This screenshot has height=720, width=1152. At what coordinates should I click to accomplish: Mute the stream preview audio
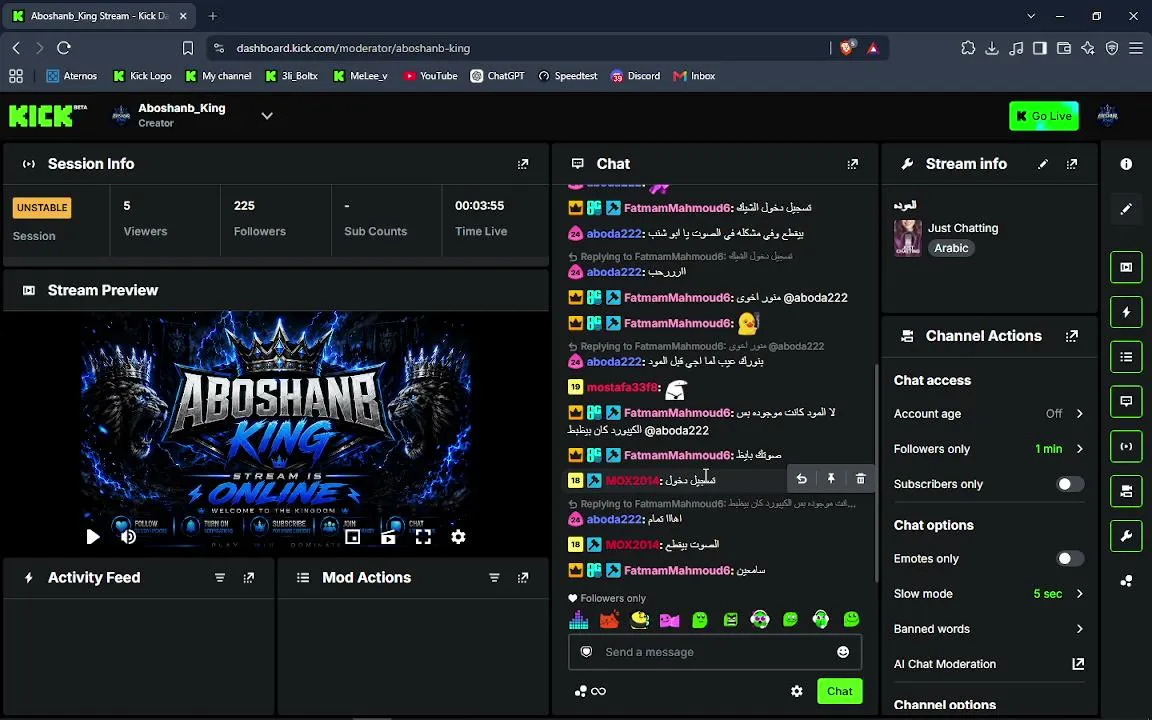point(129,537)
